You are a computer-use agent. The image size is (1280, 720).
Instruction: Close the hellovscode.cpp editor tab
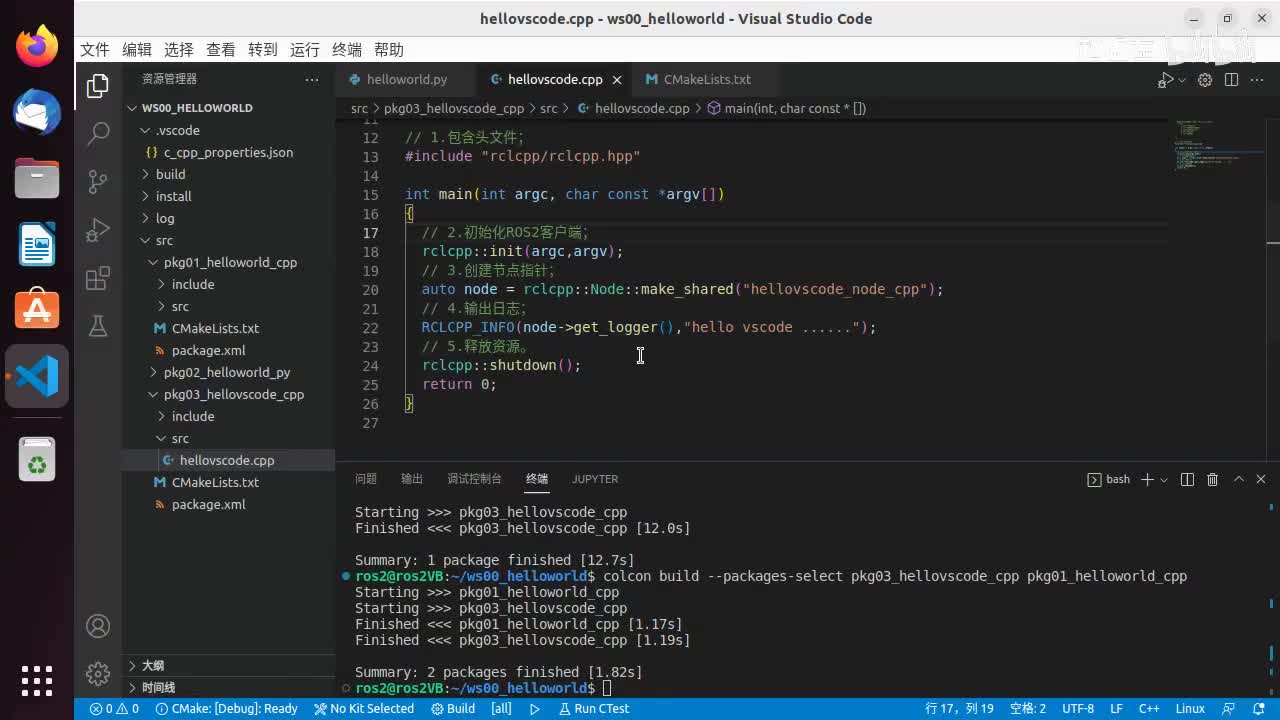point(617,80)
